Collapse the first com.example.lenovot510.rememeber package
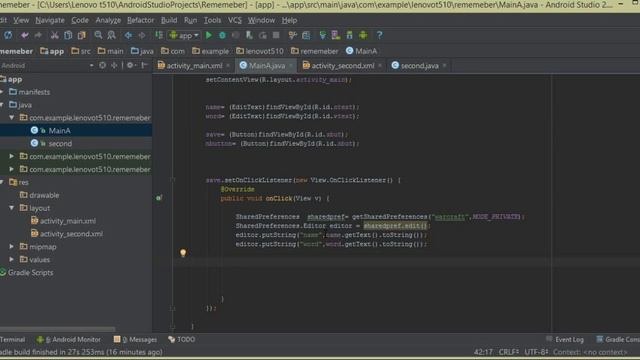 11,118
